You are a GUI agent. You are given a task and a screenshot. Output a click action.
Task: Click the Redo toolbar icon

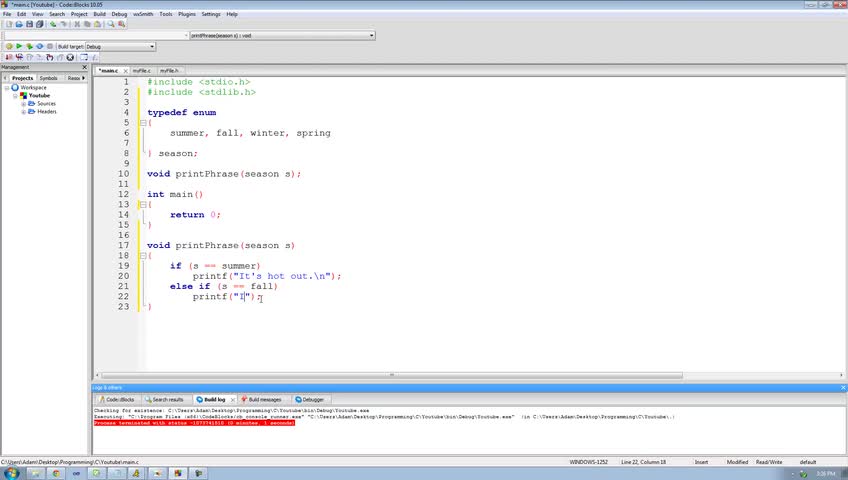click(x=63, y=24)
